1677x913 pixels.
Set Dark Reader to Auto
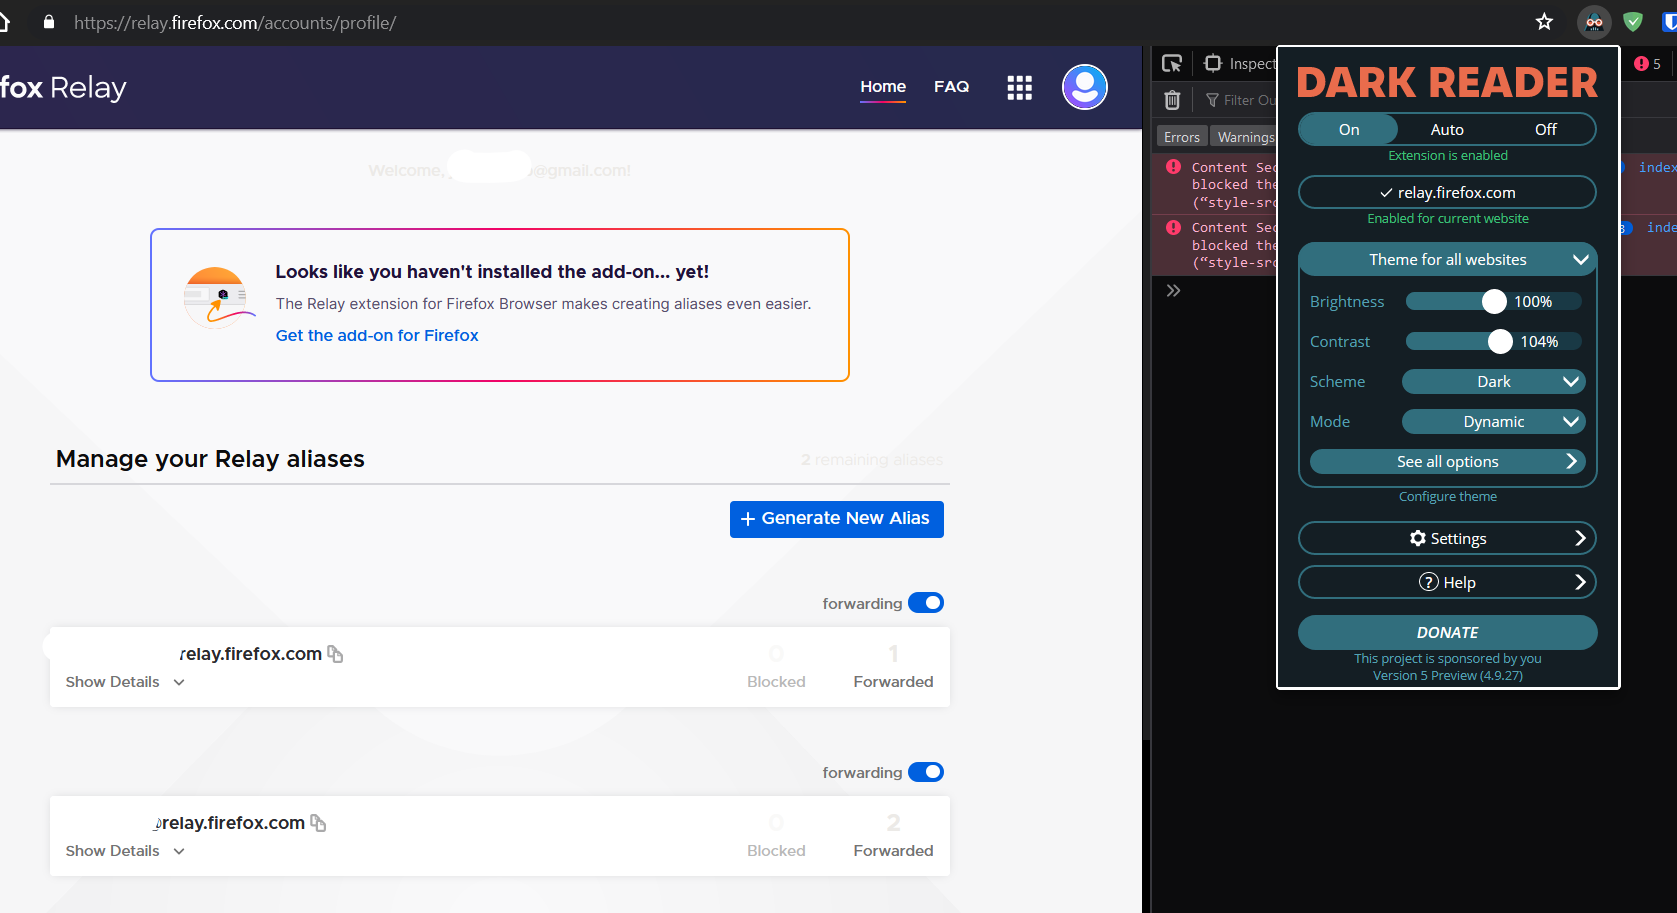pyautogui.click(x=1447, y=130)
